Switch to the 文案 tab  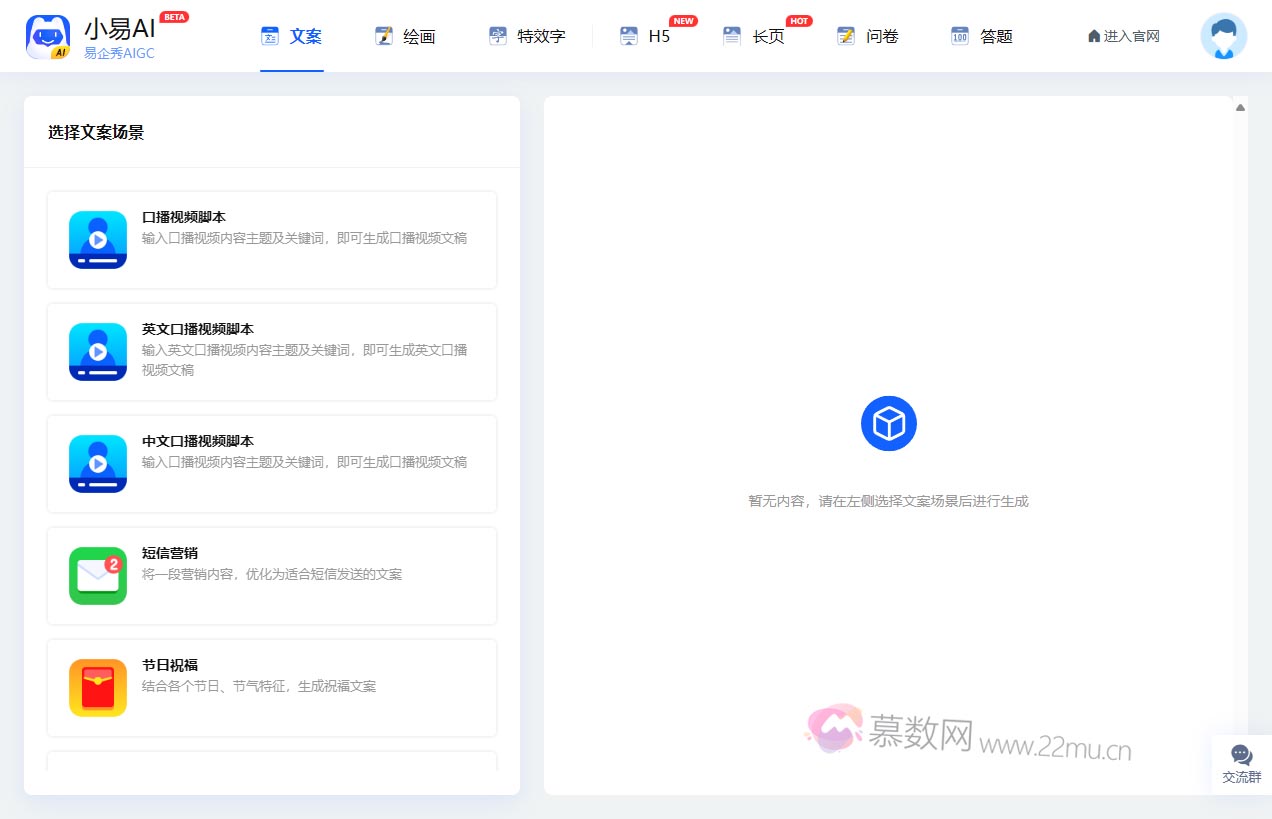click(x=291, y=36)
